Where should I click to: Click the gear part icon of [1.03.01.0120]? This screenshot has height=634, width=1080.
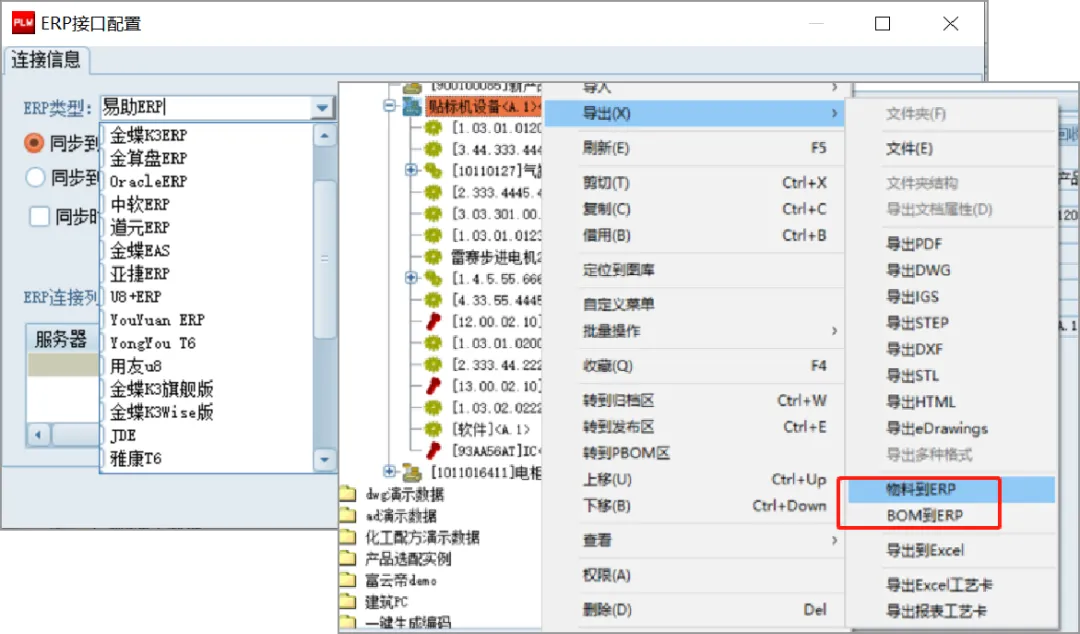433,129
